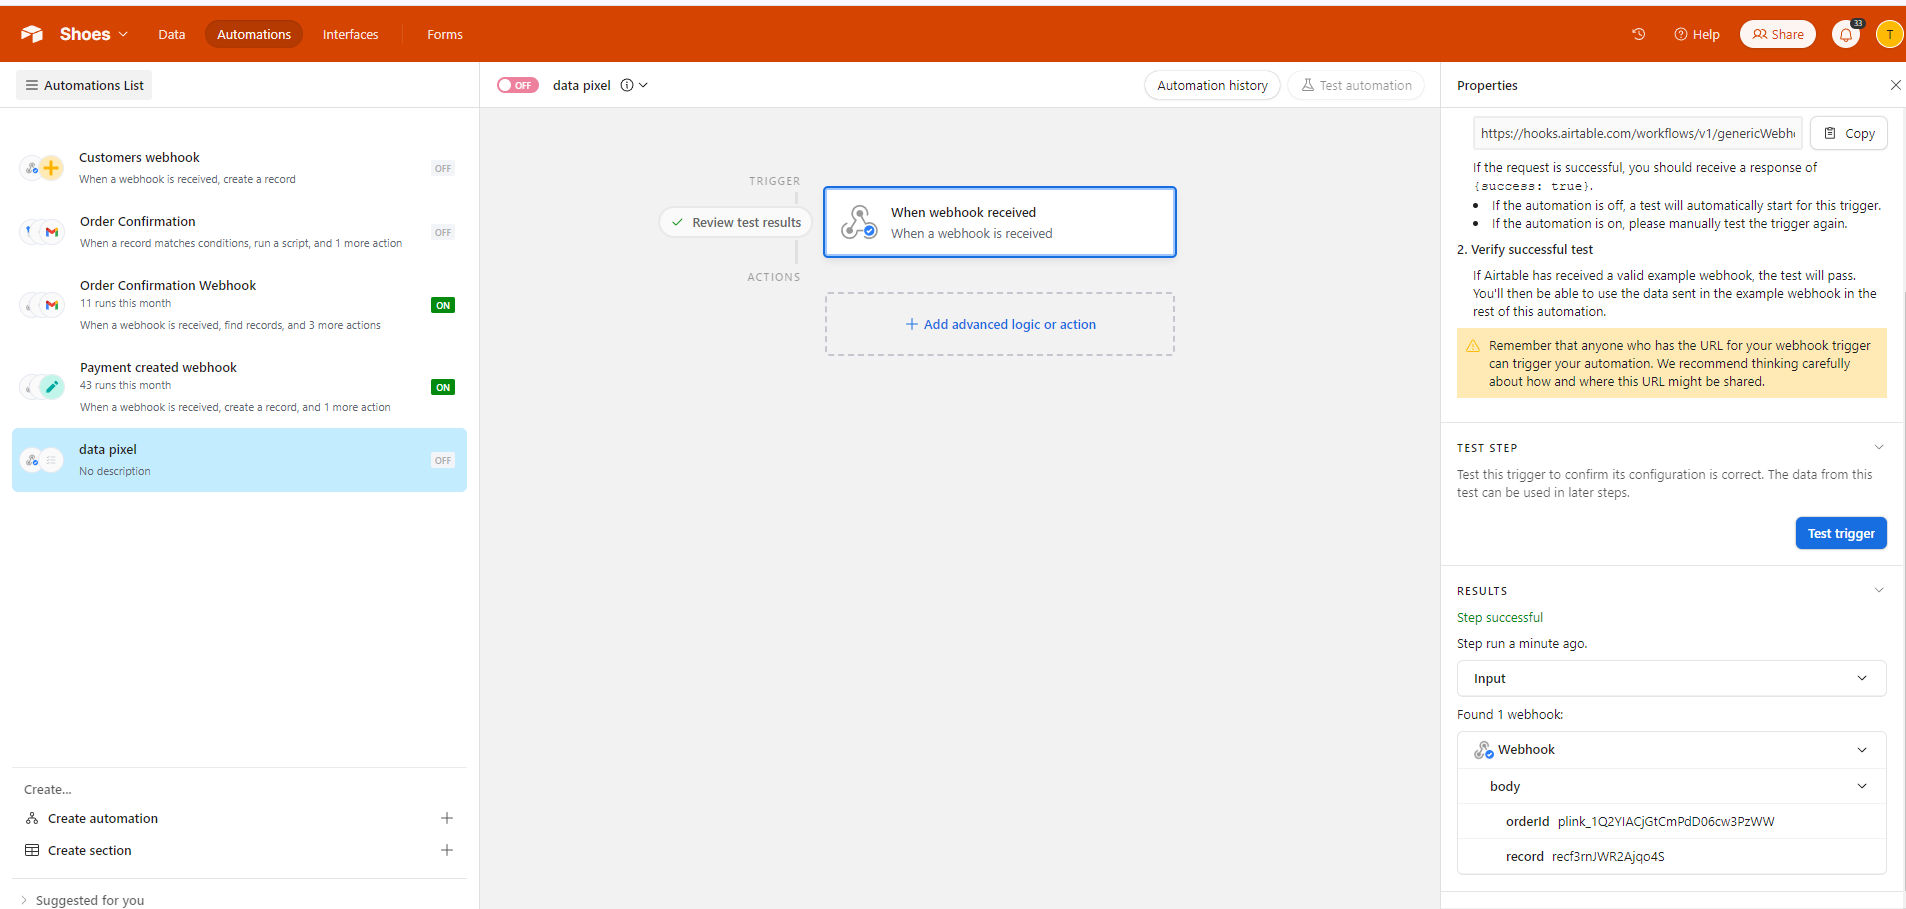Click the Test trigger button
This screenshot has height=909, width=1906.
[1841, 533]
